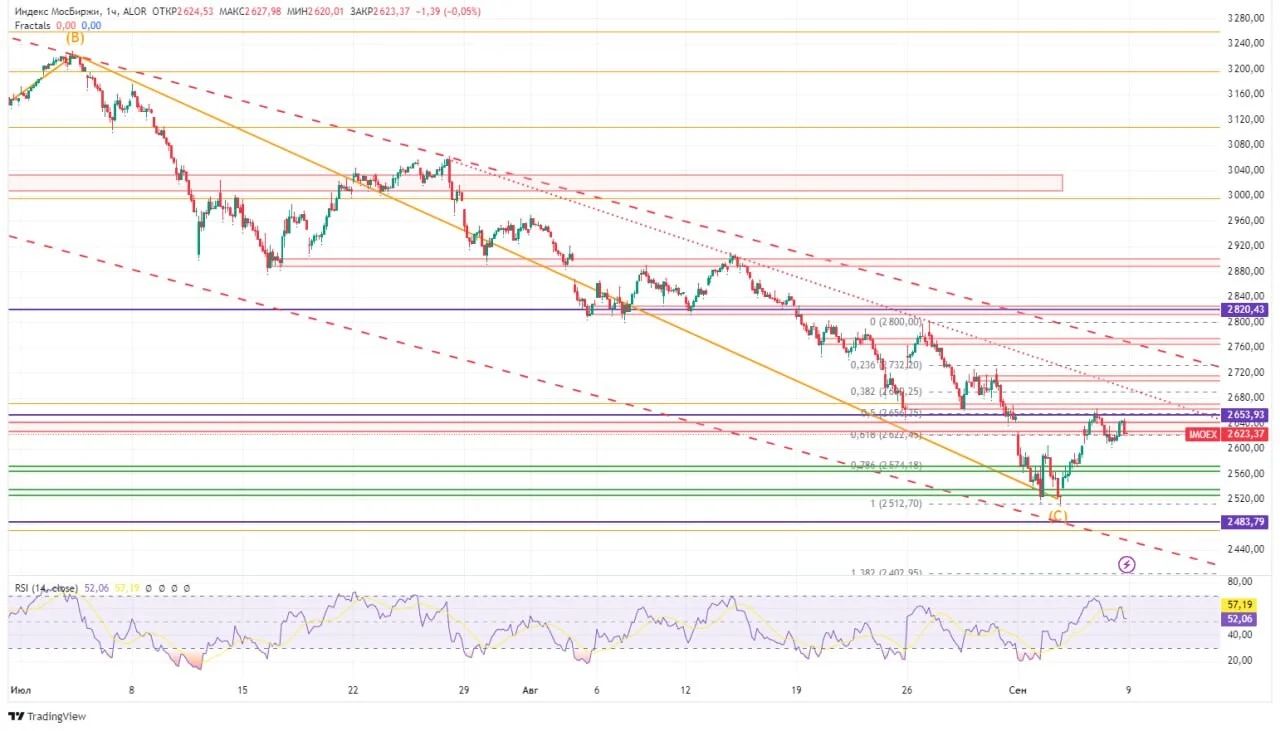Click 3160,00 on the price axis
1280x731 pixels.
click(x=1247, y=94)
